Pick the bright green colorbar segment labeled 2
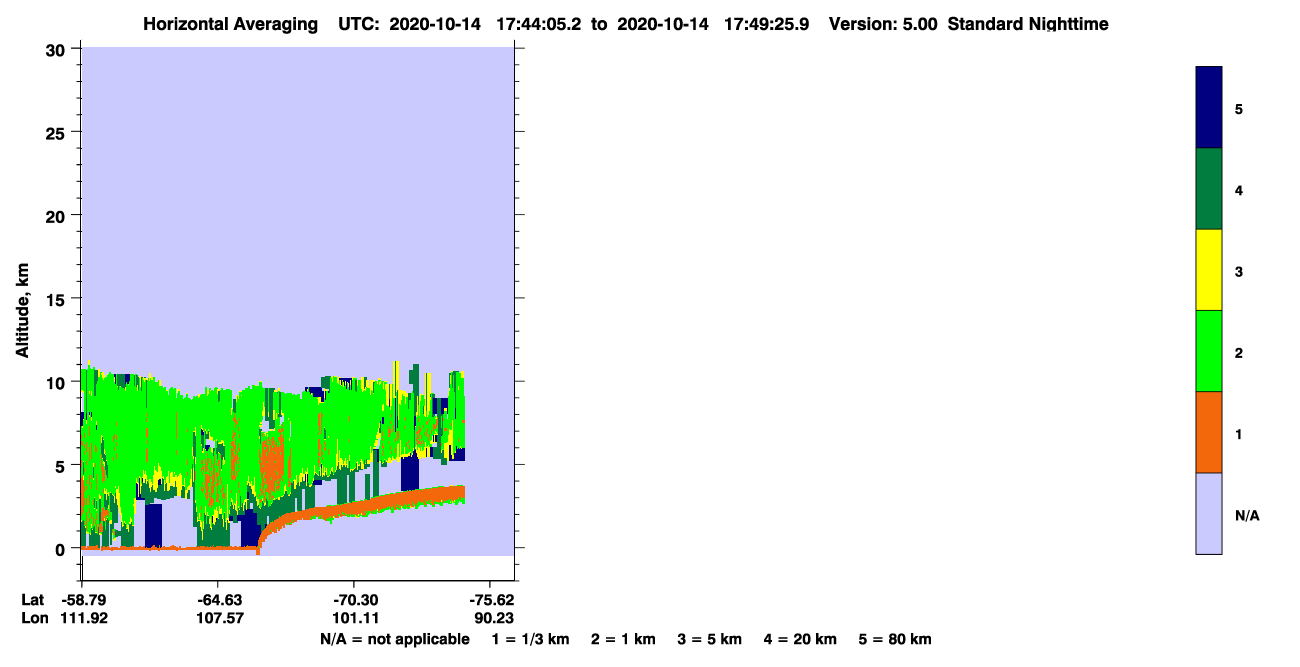Screen dimensions: 1300x667 click(1209, 351)
